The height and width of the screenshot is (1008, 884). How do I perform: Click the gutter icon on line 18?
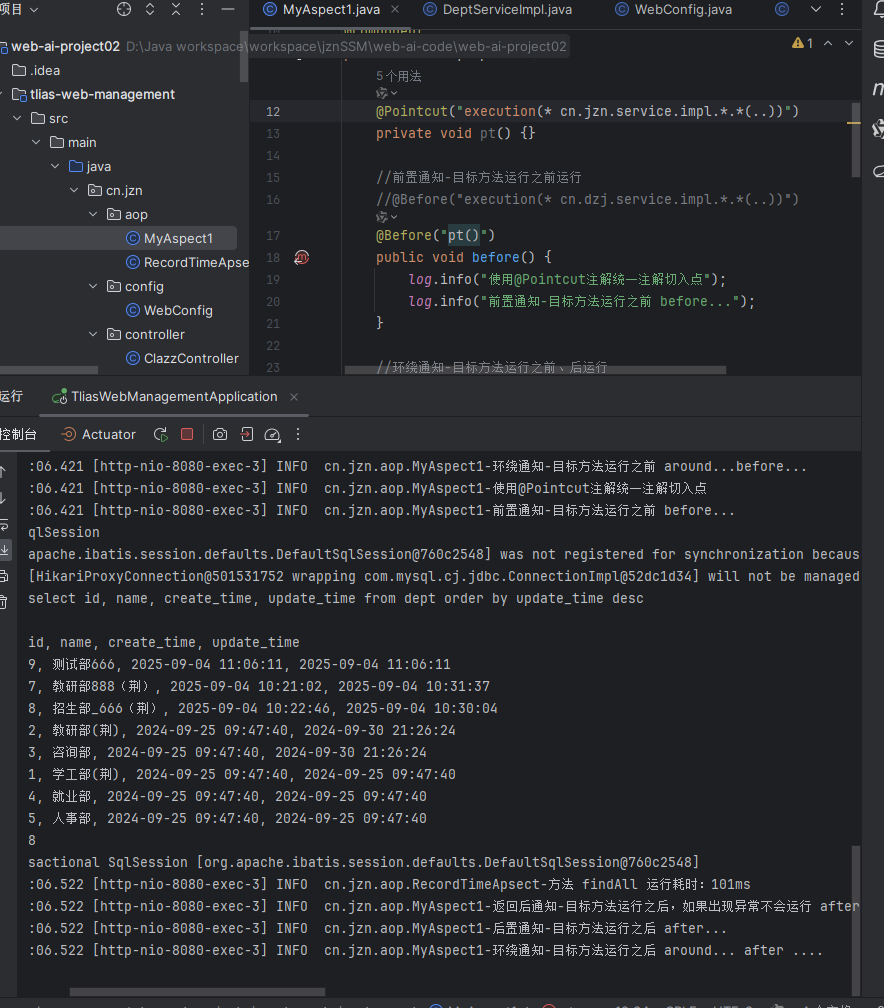point(302,258)
